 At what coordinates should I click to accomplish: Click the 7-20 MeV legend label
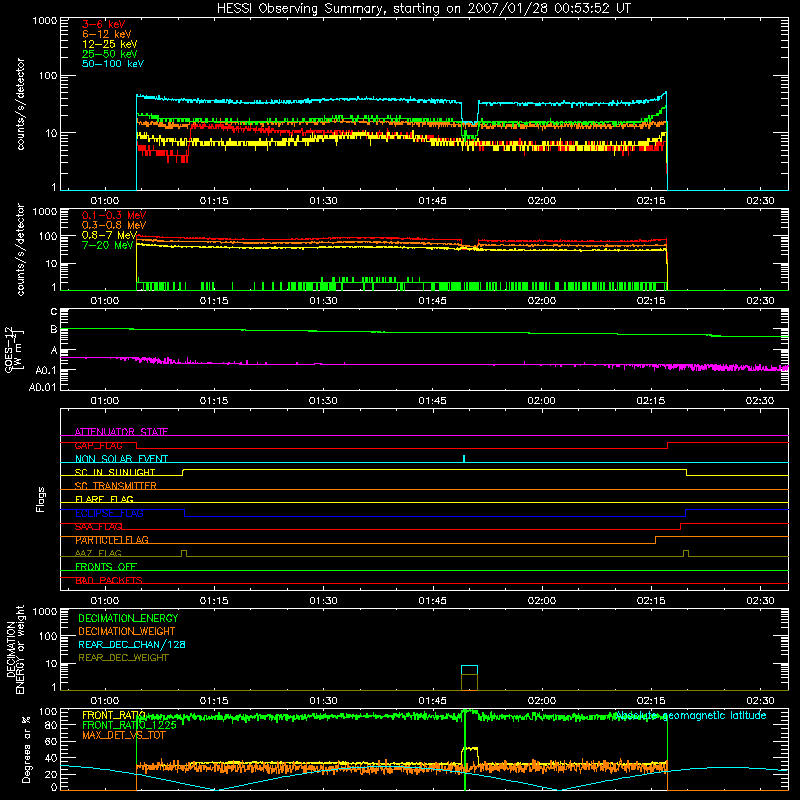pos(107,245)
